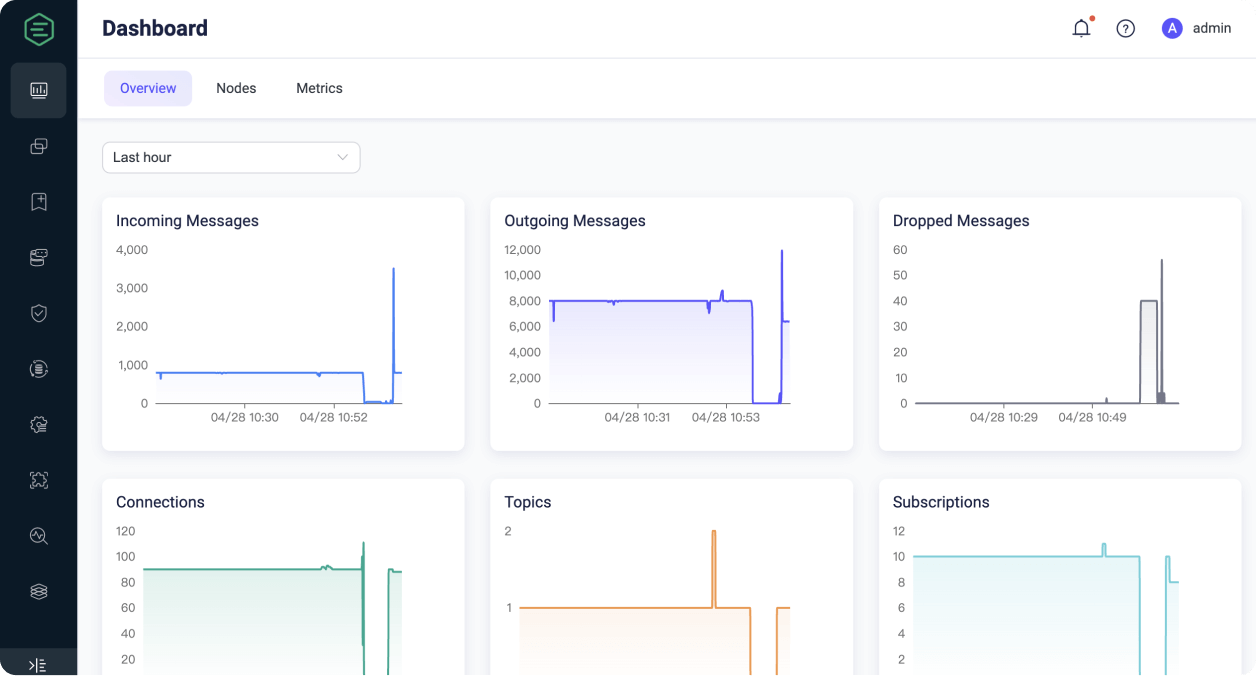Open the bookmark sidebar icon

(39, 202)
